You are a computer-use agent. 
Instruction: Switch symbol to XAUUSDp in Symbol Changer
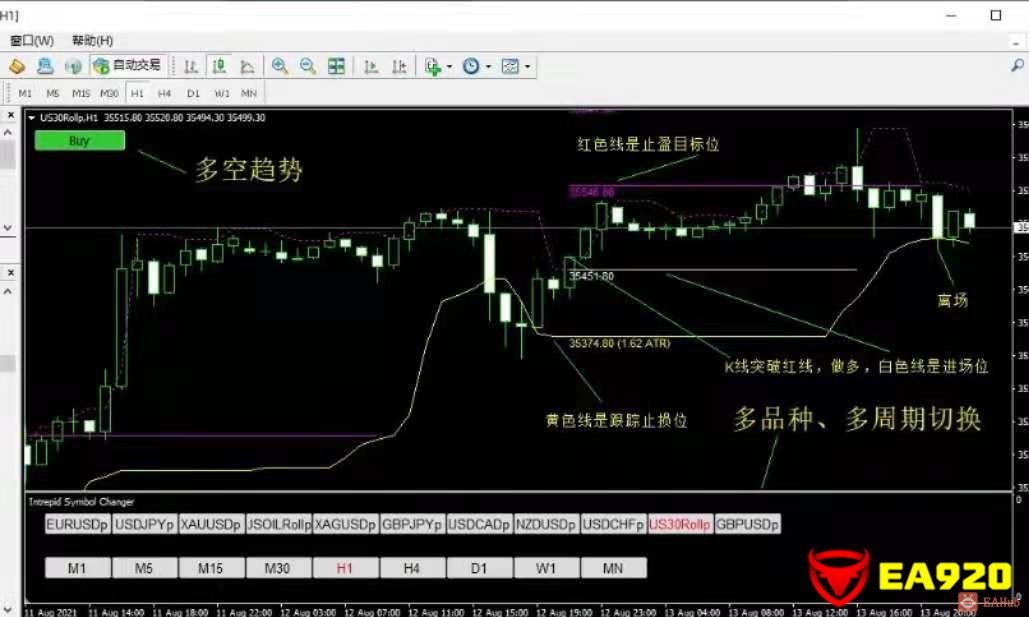tap(212, 524)
